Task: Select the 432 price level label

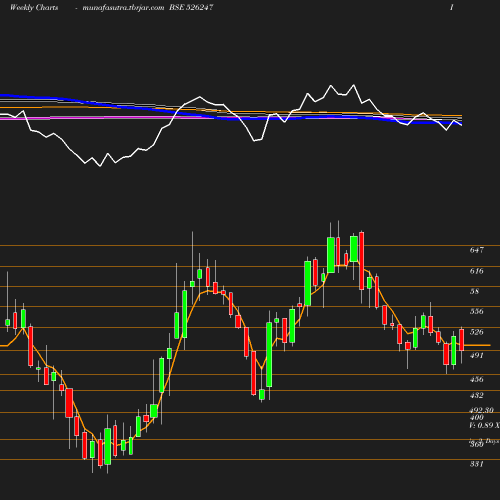Action: 476,395
